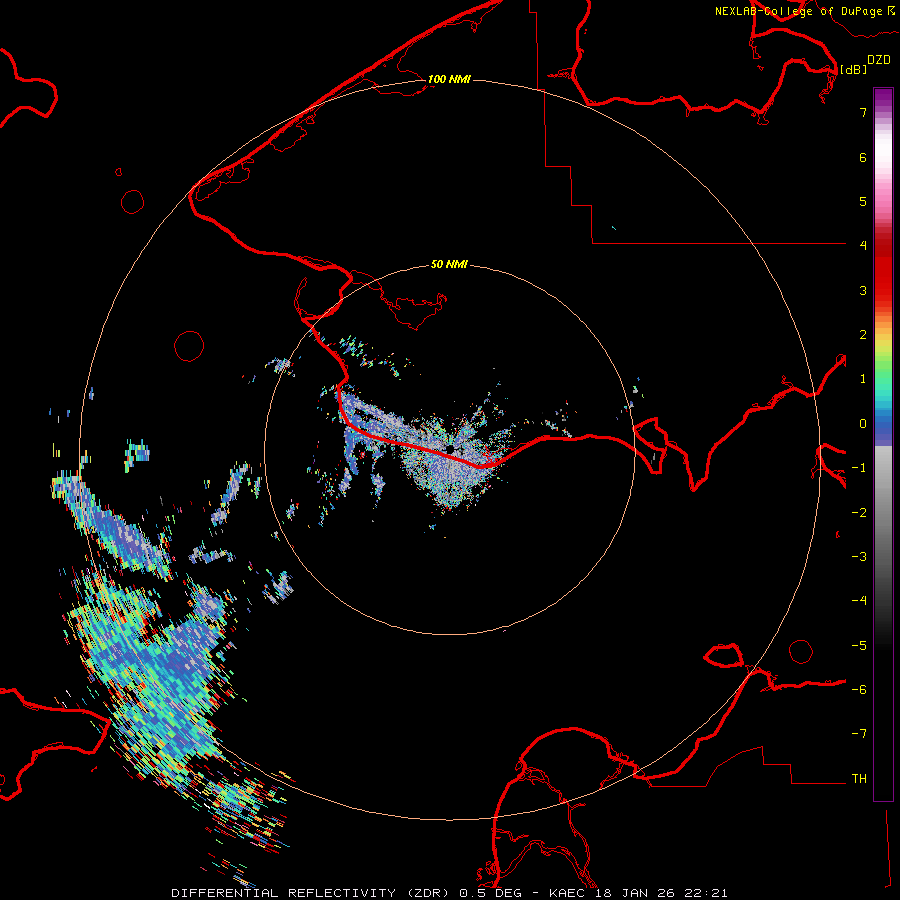Click the KAEC station identifier in the caption

(x=567, y=893)
